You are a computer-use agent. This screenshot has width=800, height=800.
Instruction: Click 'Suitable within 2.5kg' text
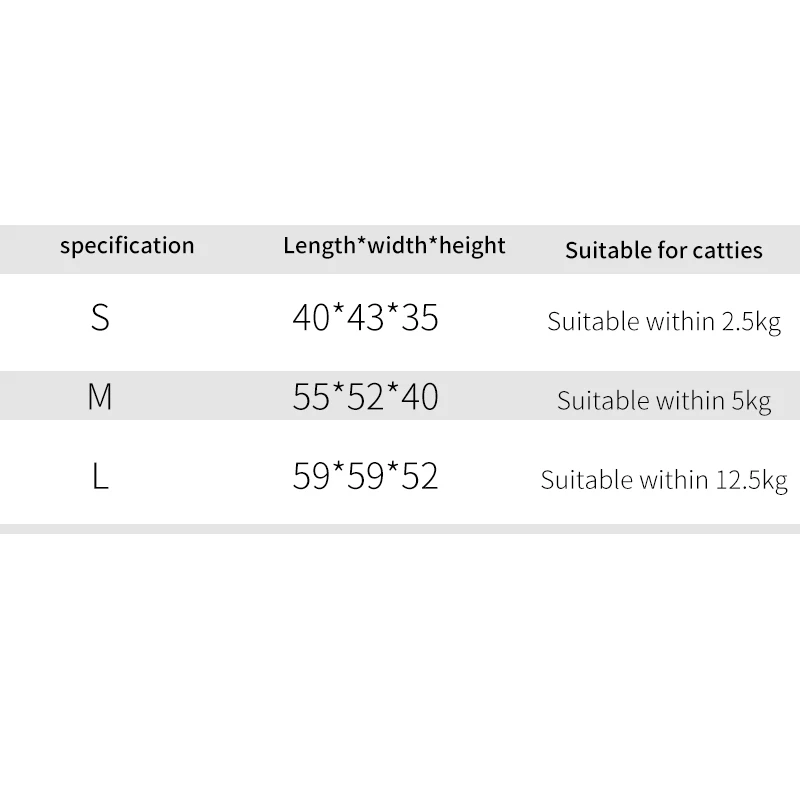coord(663,322)
